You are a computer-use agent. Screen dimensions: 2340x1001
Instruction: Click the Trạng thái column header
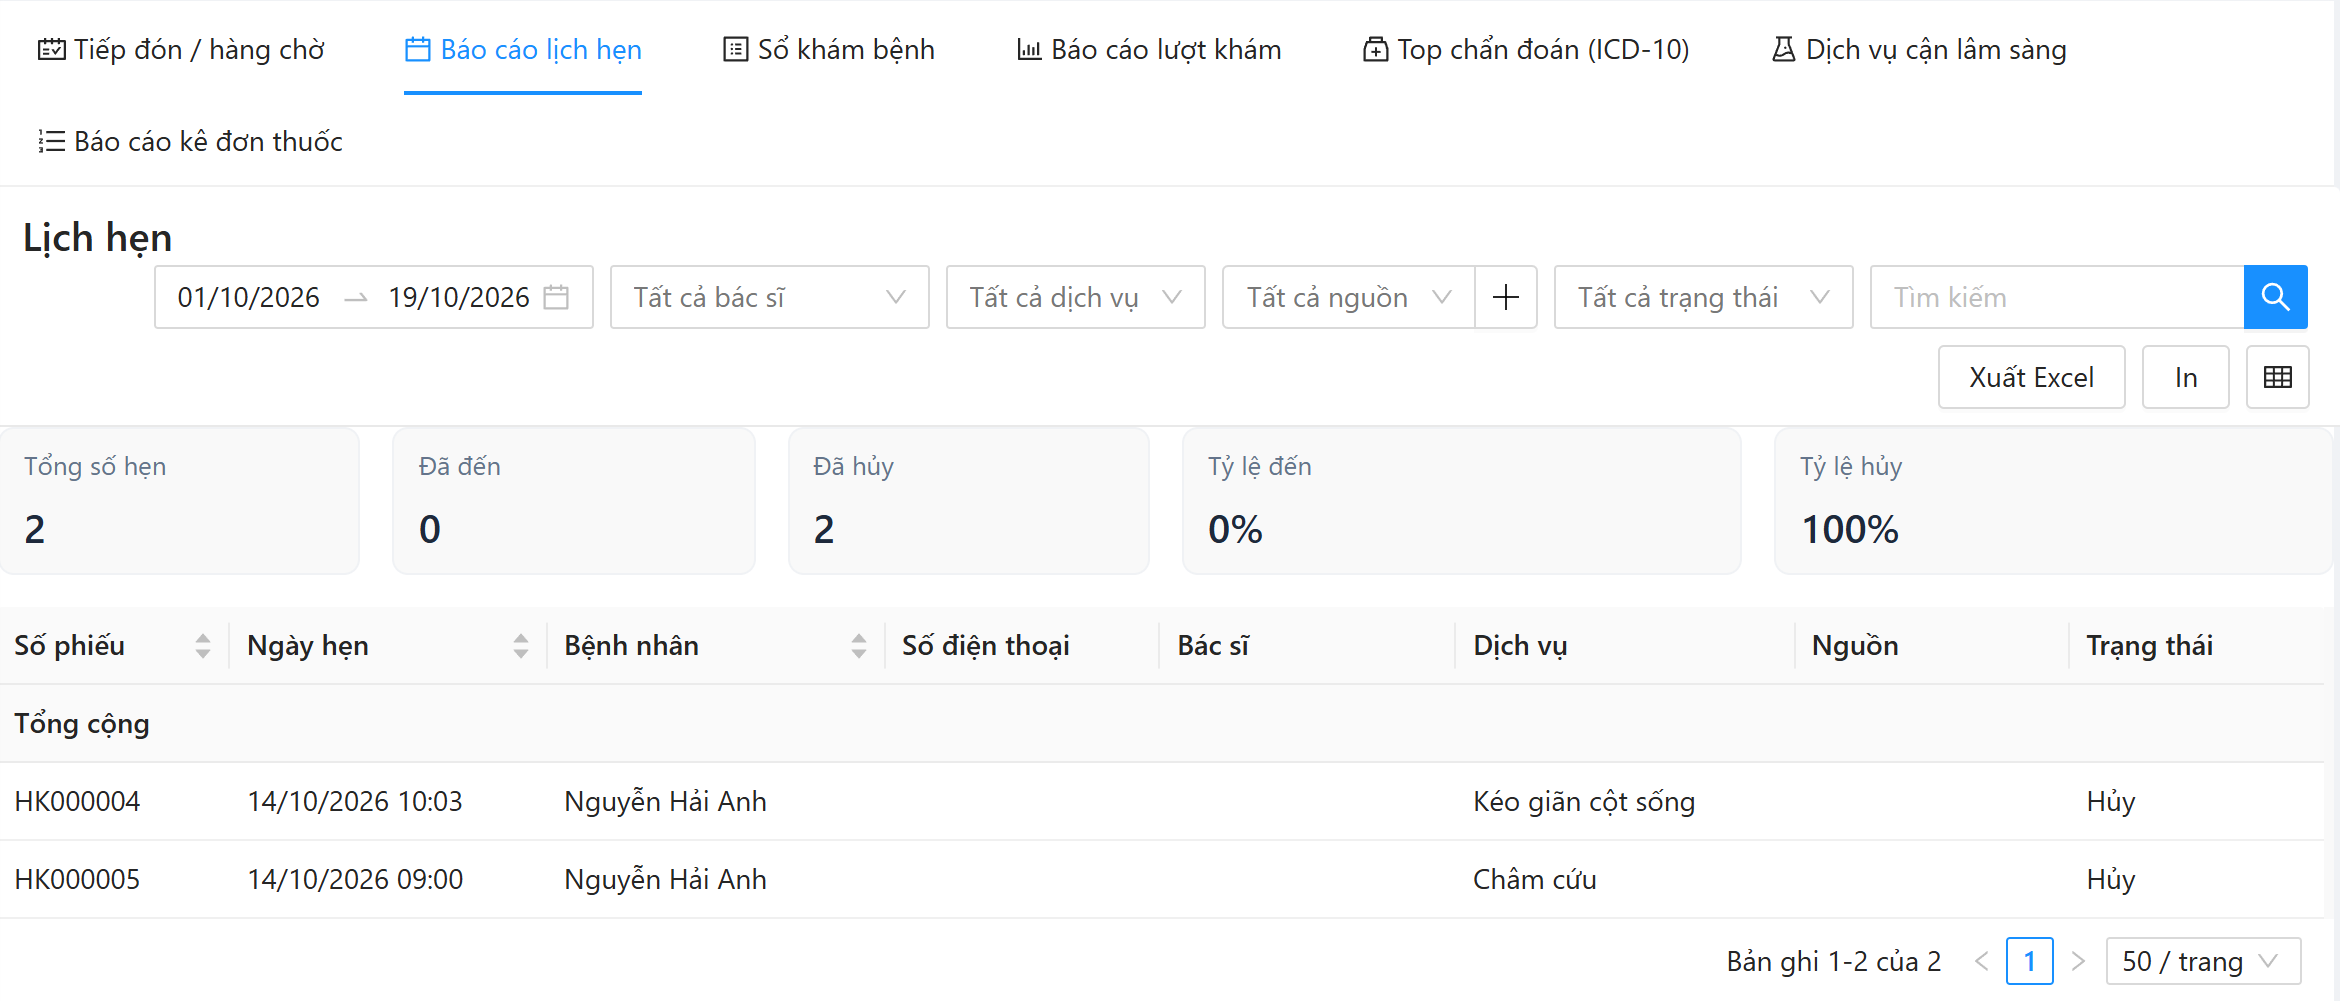click(2150, 646)
